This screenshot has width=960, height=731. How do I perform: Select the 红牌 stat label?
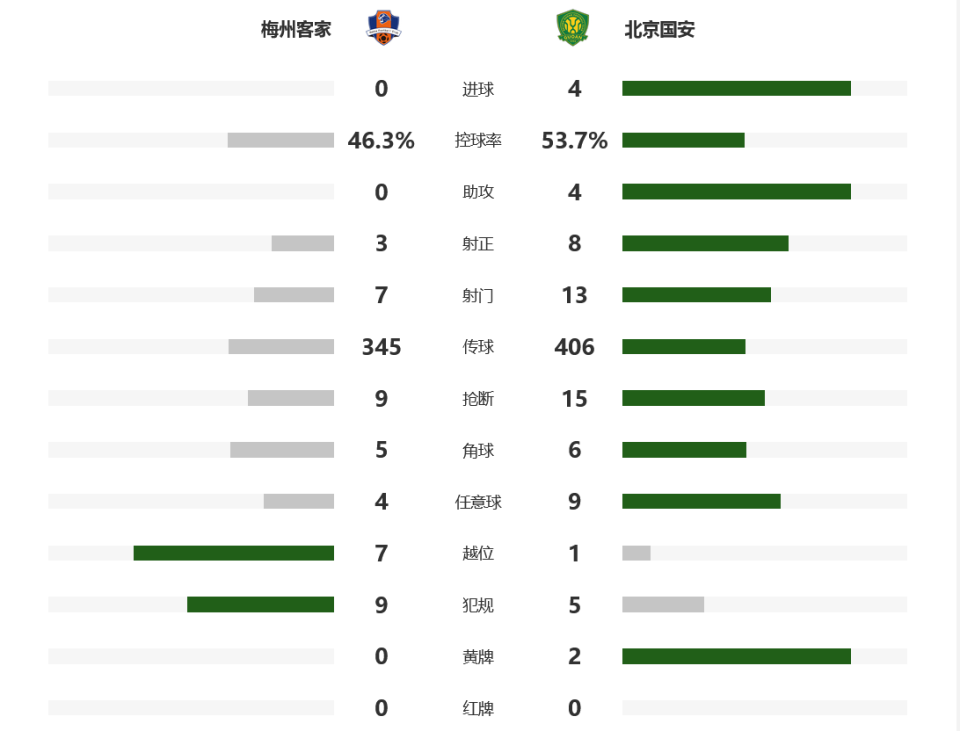click(478, 708)
